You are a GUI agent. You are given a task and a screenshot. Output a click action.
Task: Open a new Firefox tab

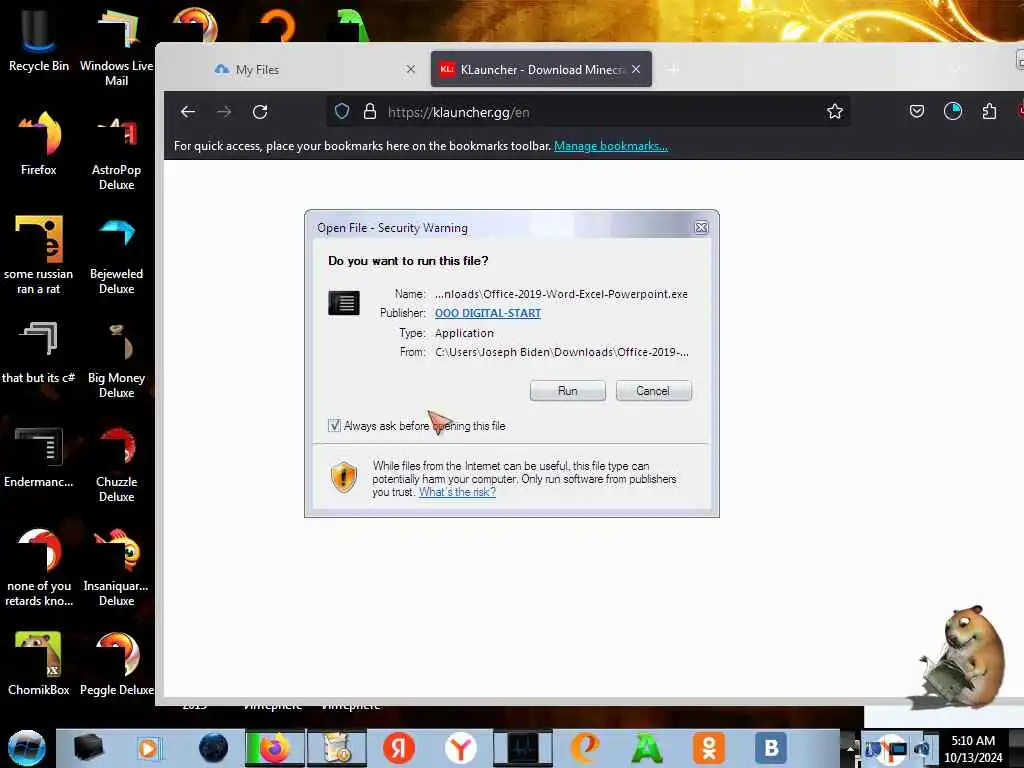(674, 69)
